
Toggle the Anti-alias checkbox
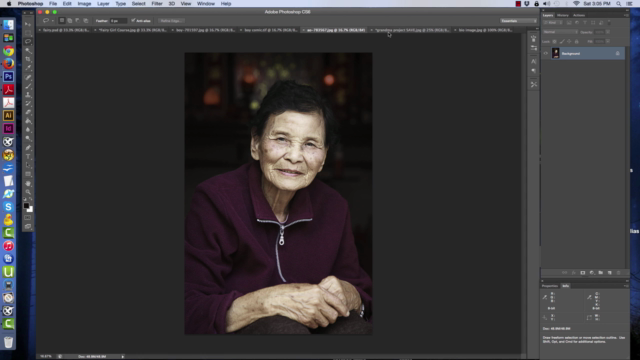133,20
